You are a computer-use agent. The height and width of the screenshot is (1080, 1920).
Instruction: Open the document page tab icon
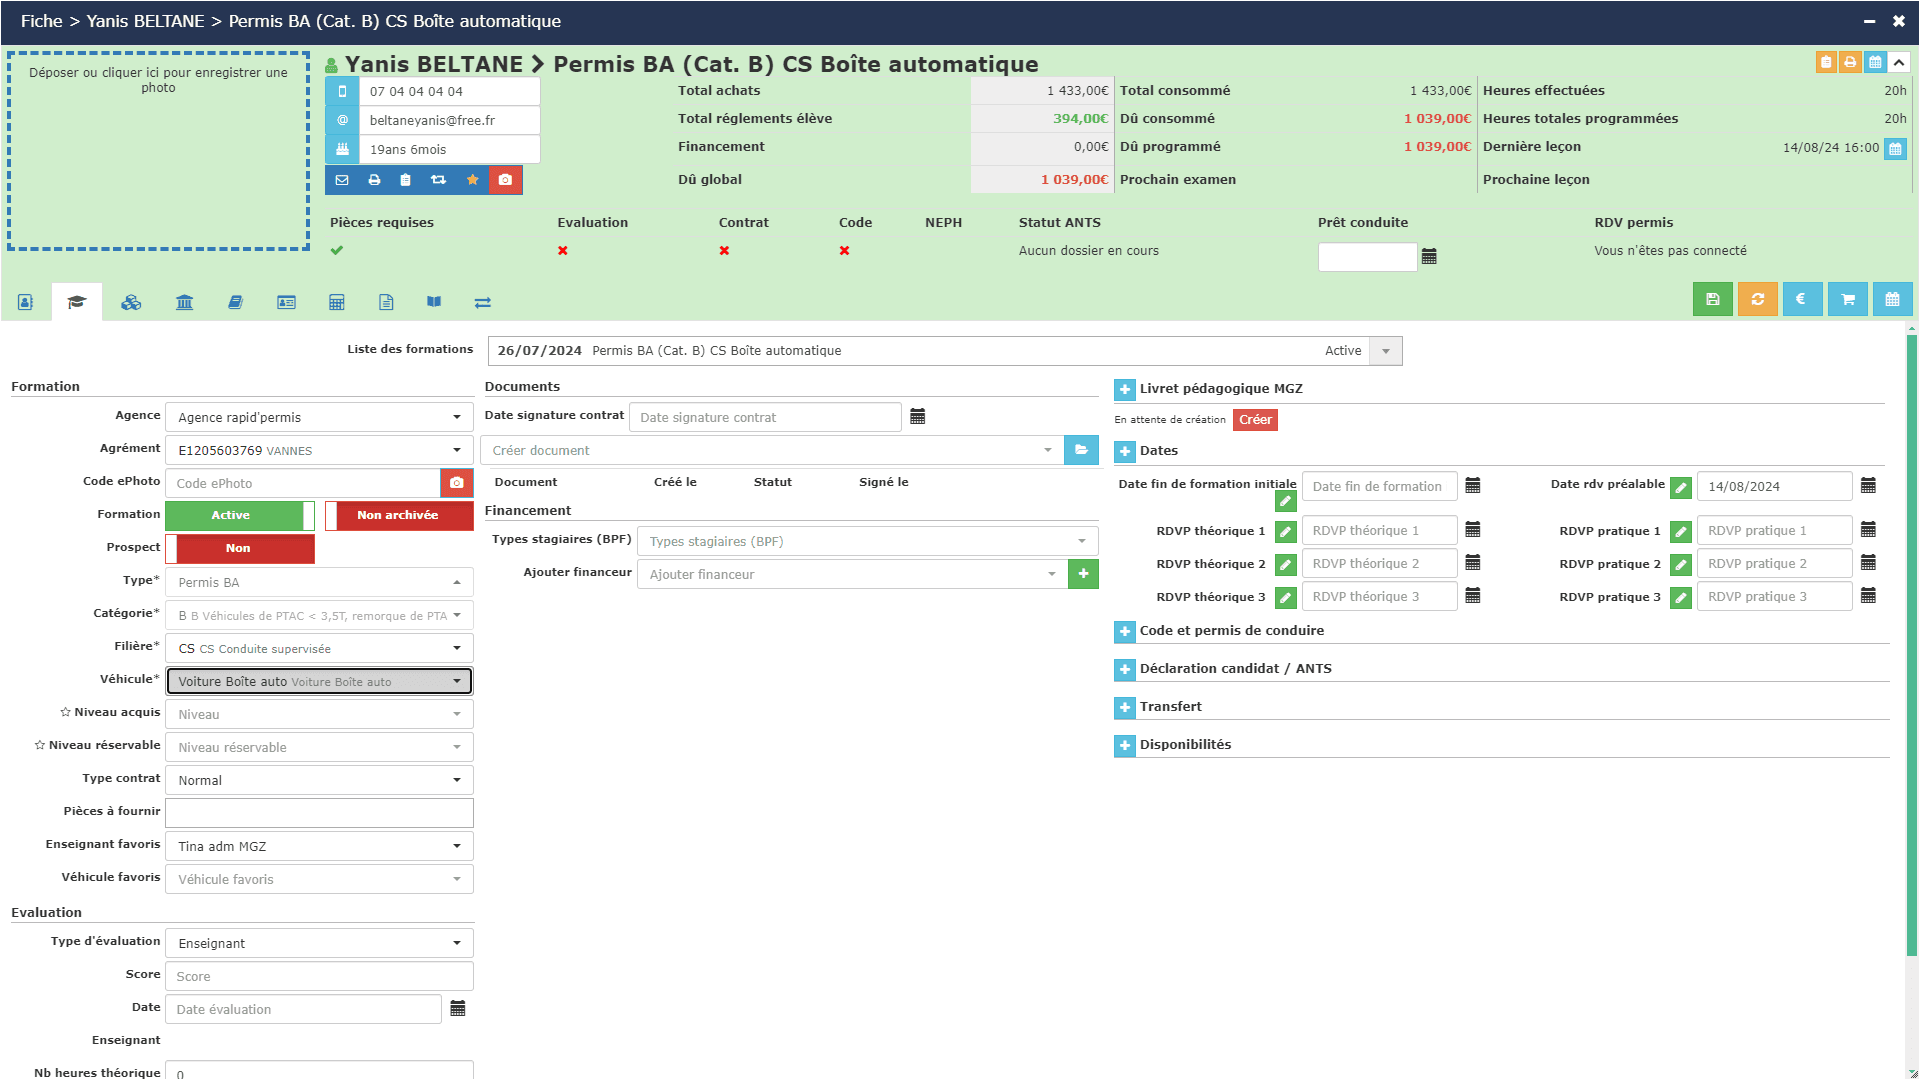tap(386, 302)
